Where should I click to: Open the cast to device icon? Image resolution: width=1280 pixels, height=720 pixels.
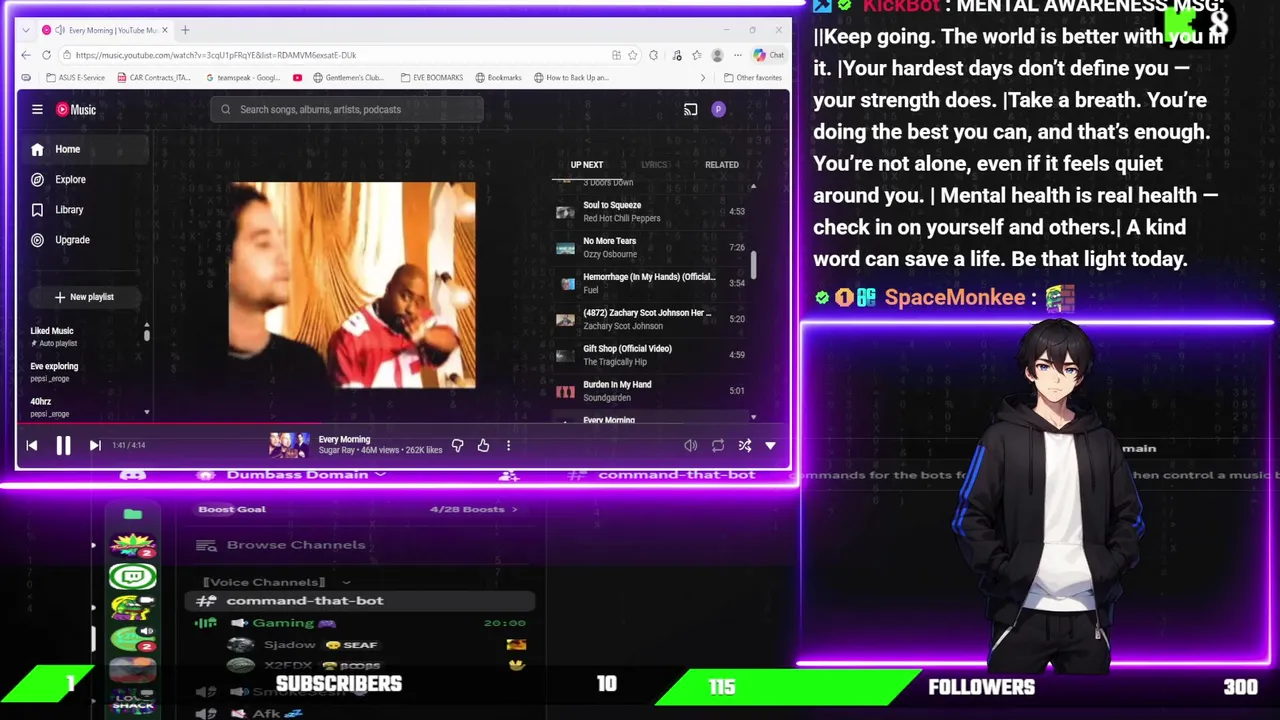(690, 110)
